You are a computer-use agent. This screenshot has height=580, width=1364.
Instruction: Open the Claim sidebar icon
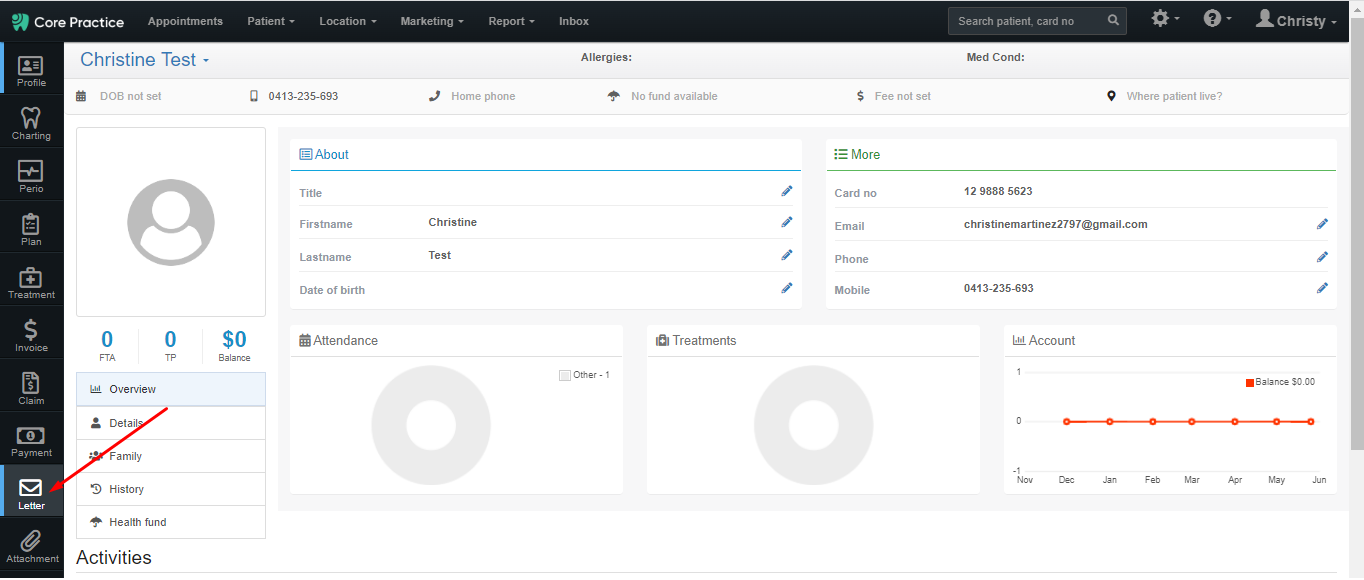point(31,382)
